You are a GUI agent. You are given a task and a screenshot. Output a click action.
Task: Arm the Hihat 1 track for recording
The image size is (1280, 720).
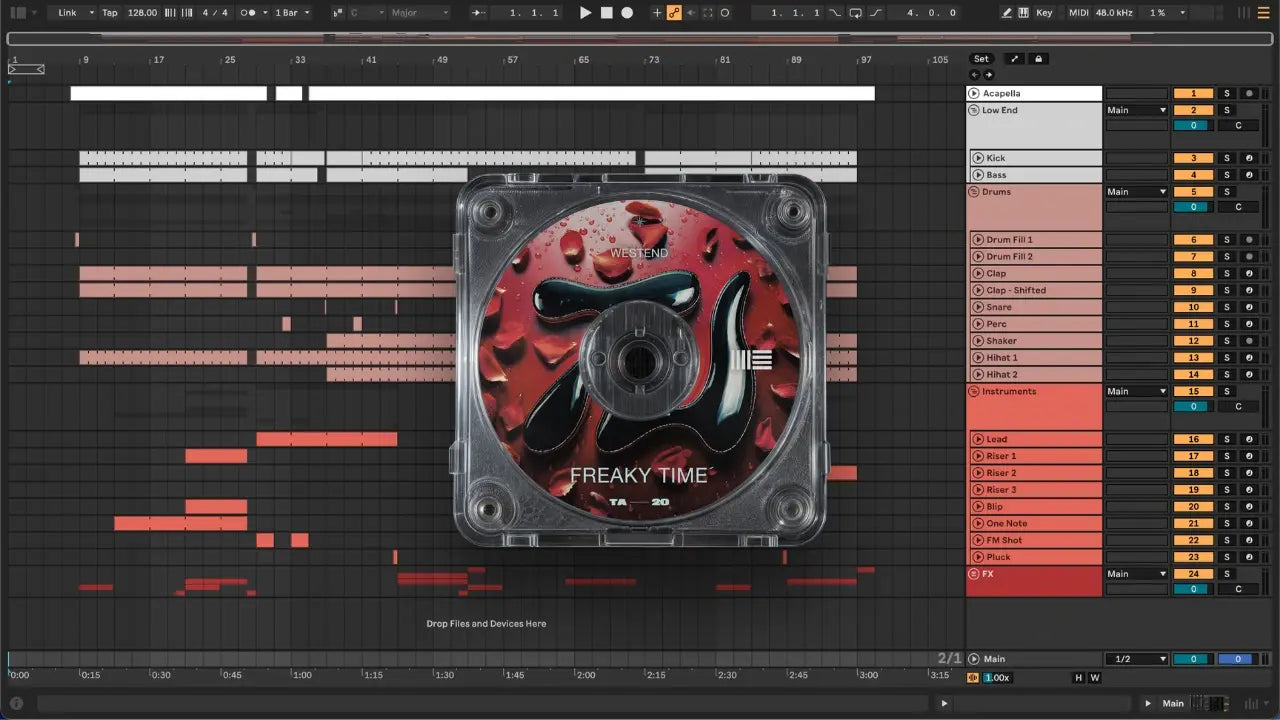pos(1249,357)
